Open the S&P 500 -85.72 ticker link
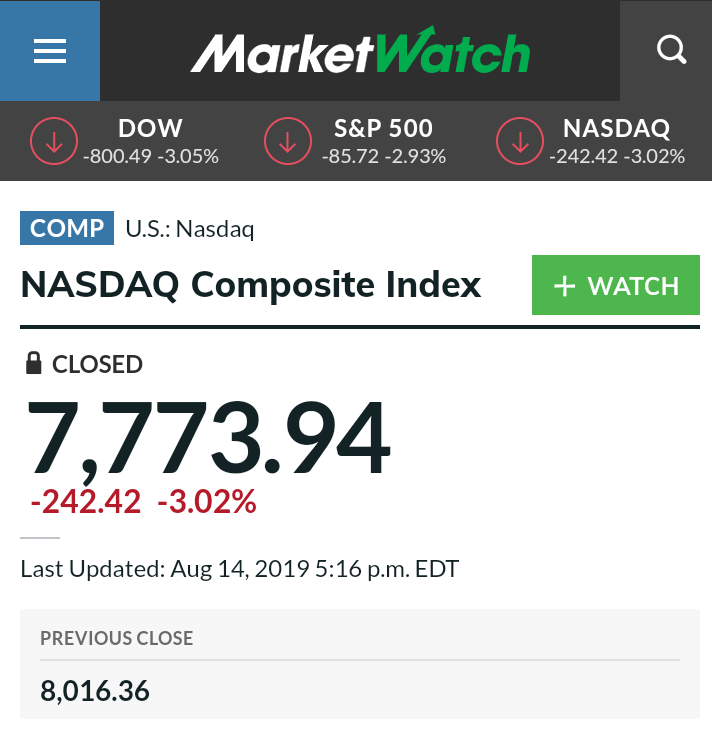 (384, 142)
